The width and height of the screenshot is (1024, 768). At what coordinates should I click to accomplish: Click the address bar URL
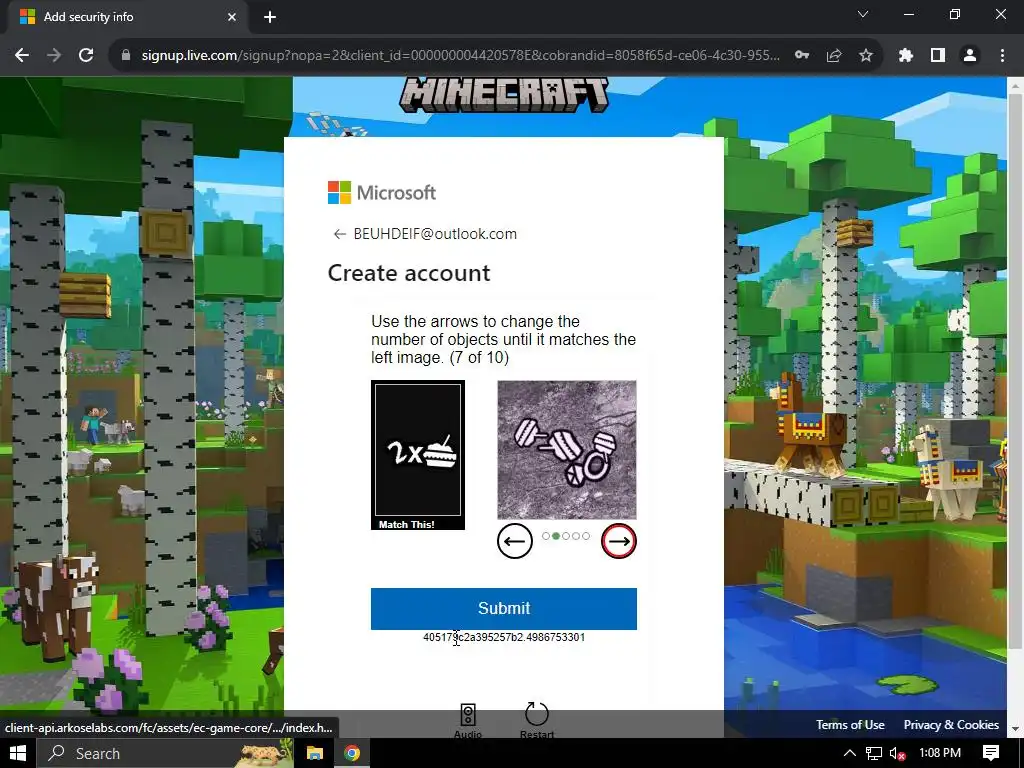click(x=460, y=56)
